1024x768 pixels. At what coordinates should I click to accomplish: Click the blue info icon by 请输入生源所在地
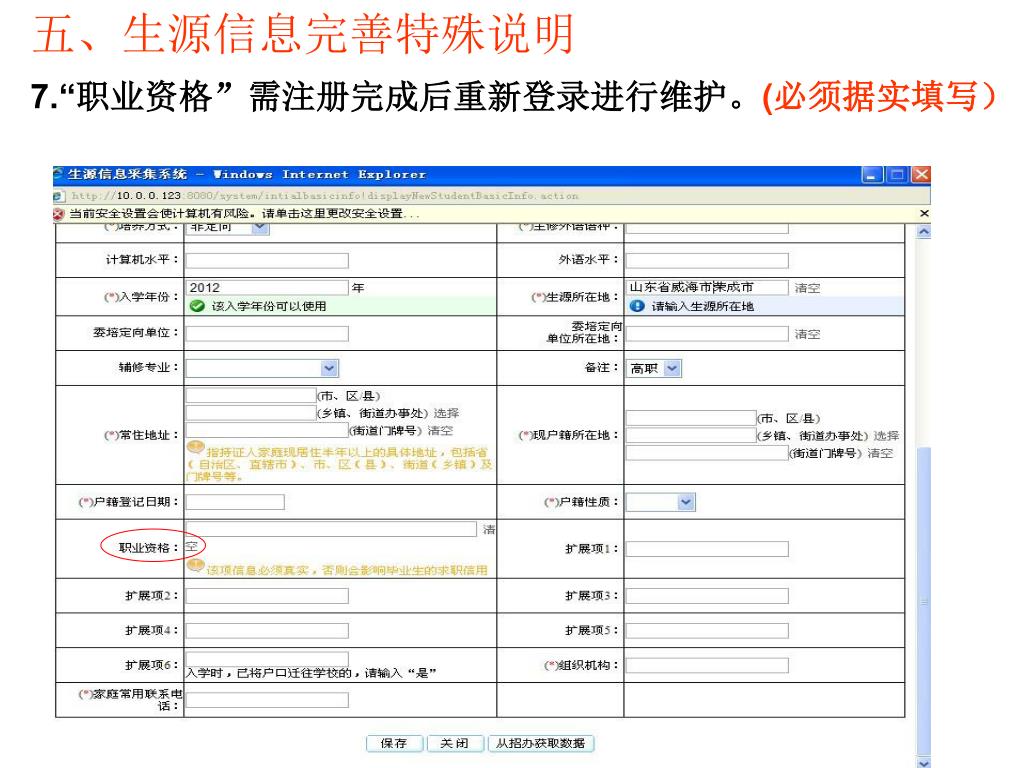pos(637,306)
